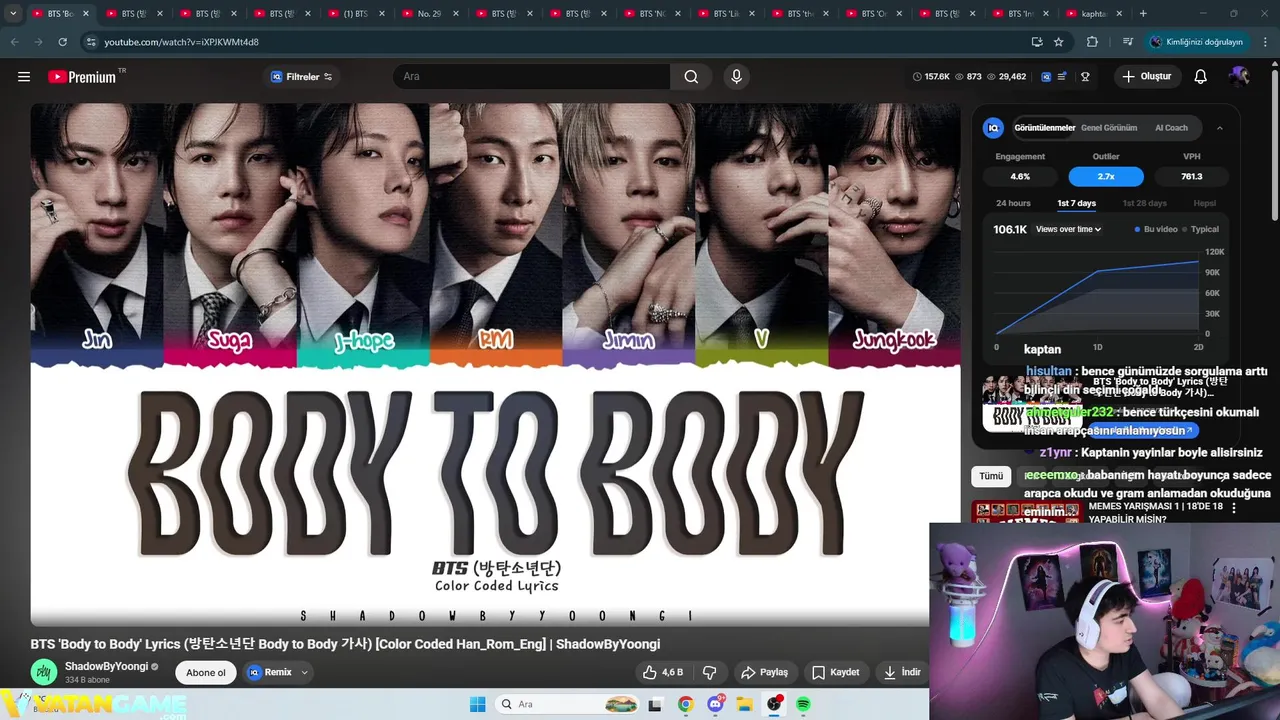This screenshot has width=1280, height=720.
Task: Click the Paylaş share button
Action: click(x=764, y=672)
